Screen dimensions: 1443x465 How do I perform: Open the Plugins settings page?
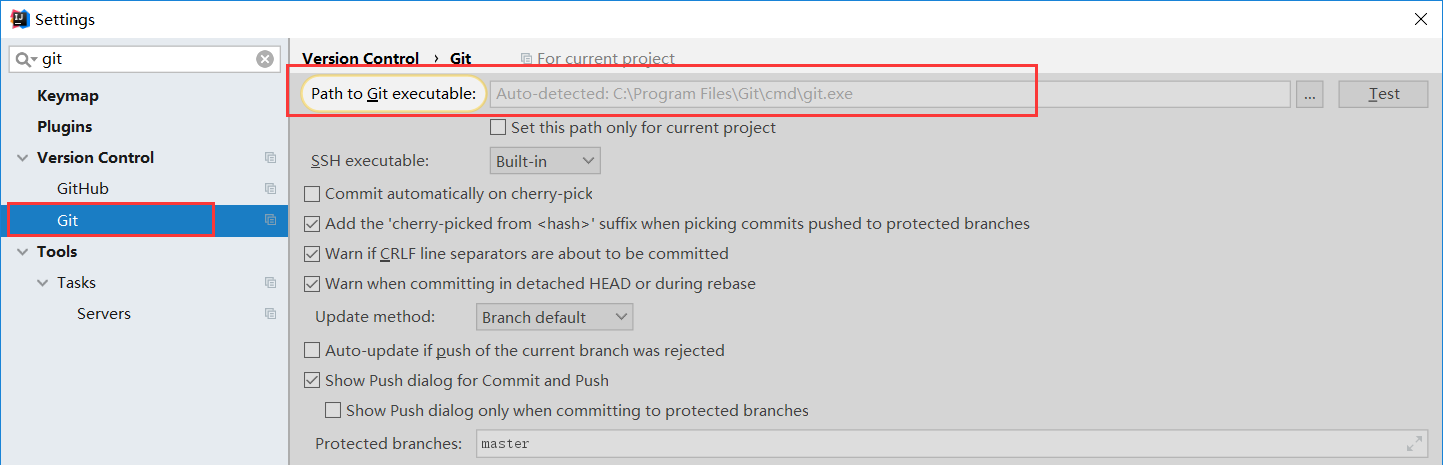[65, 127]
